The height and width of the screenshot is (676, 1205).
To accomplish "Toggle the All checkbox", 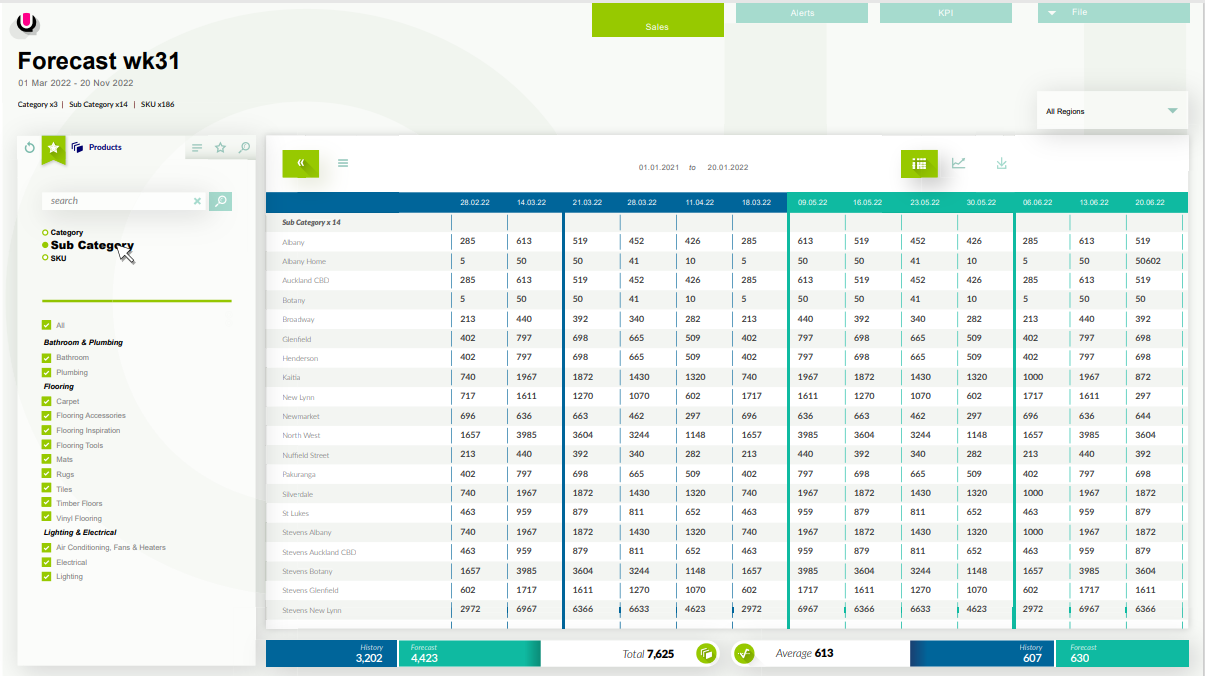I will pos(46,325).
